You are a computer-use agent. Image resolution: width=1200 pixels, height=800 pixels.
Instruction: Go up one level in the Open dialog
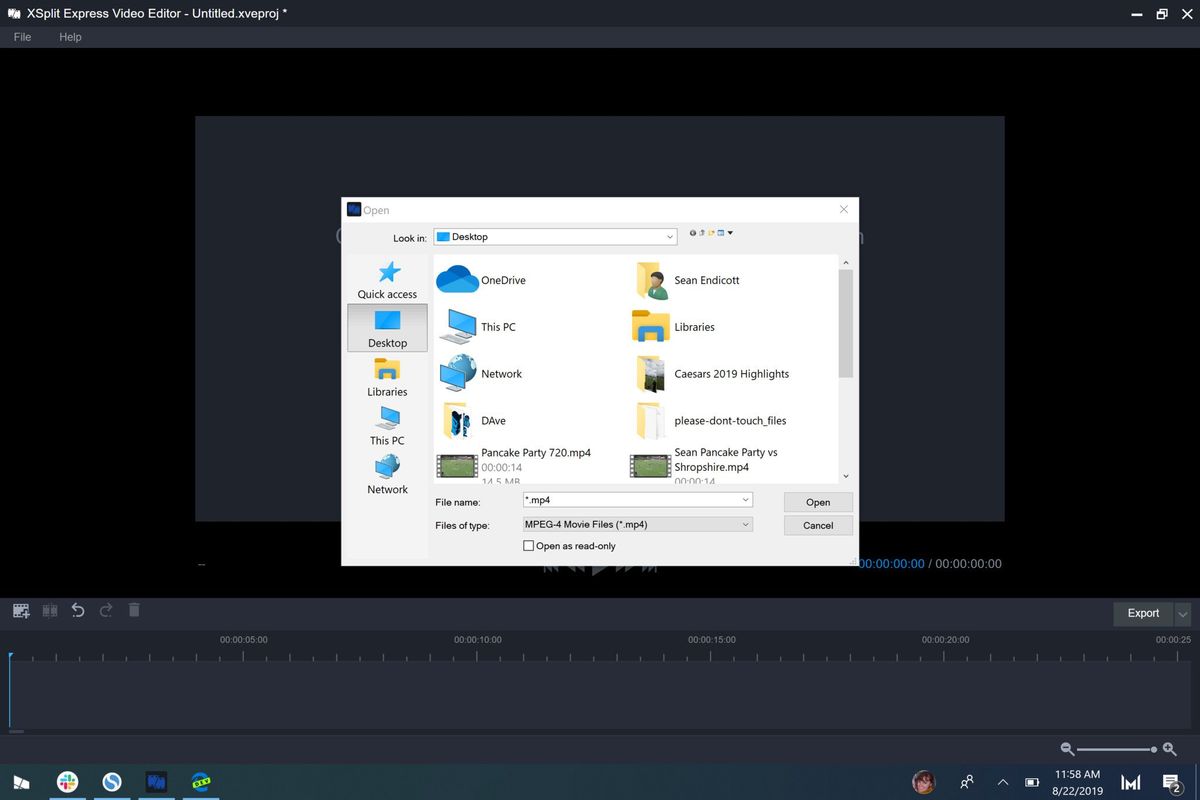click(x=701, y=233)
